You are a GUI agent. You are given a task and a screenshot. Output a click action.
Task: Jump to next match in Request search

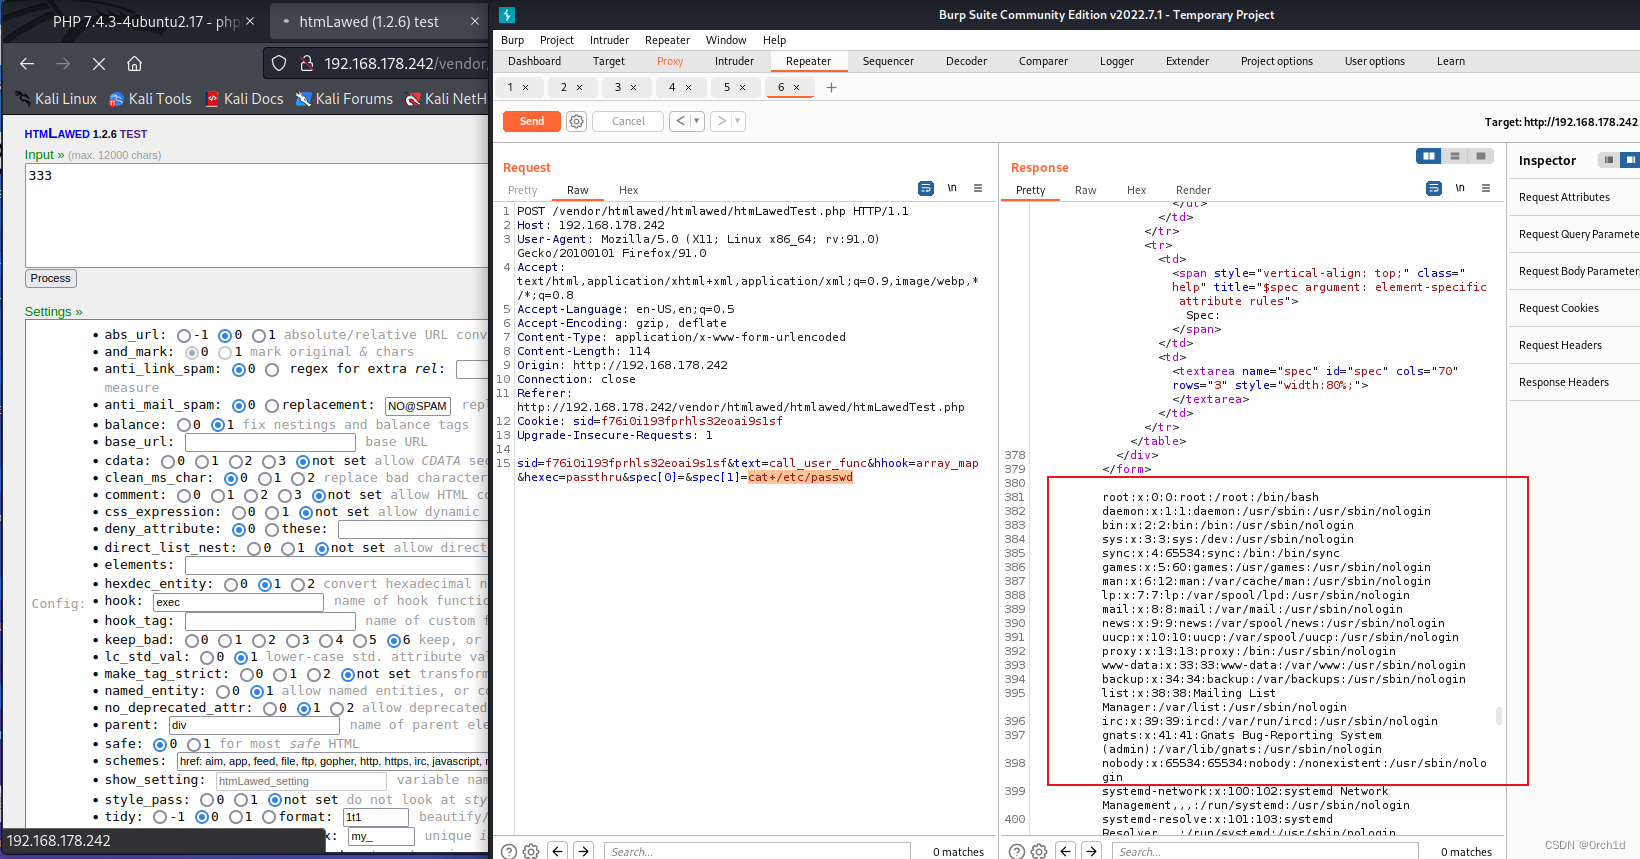[584, 851]
